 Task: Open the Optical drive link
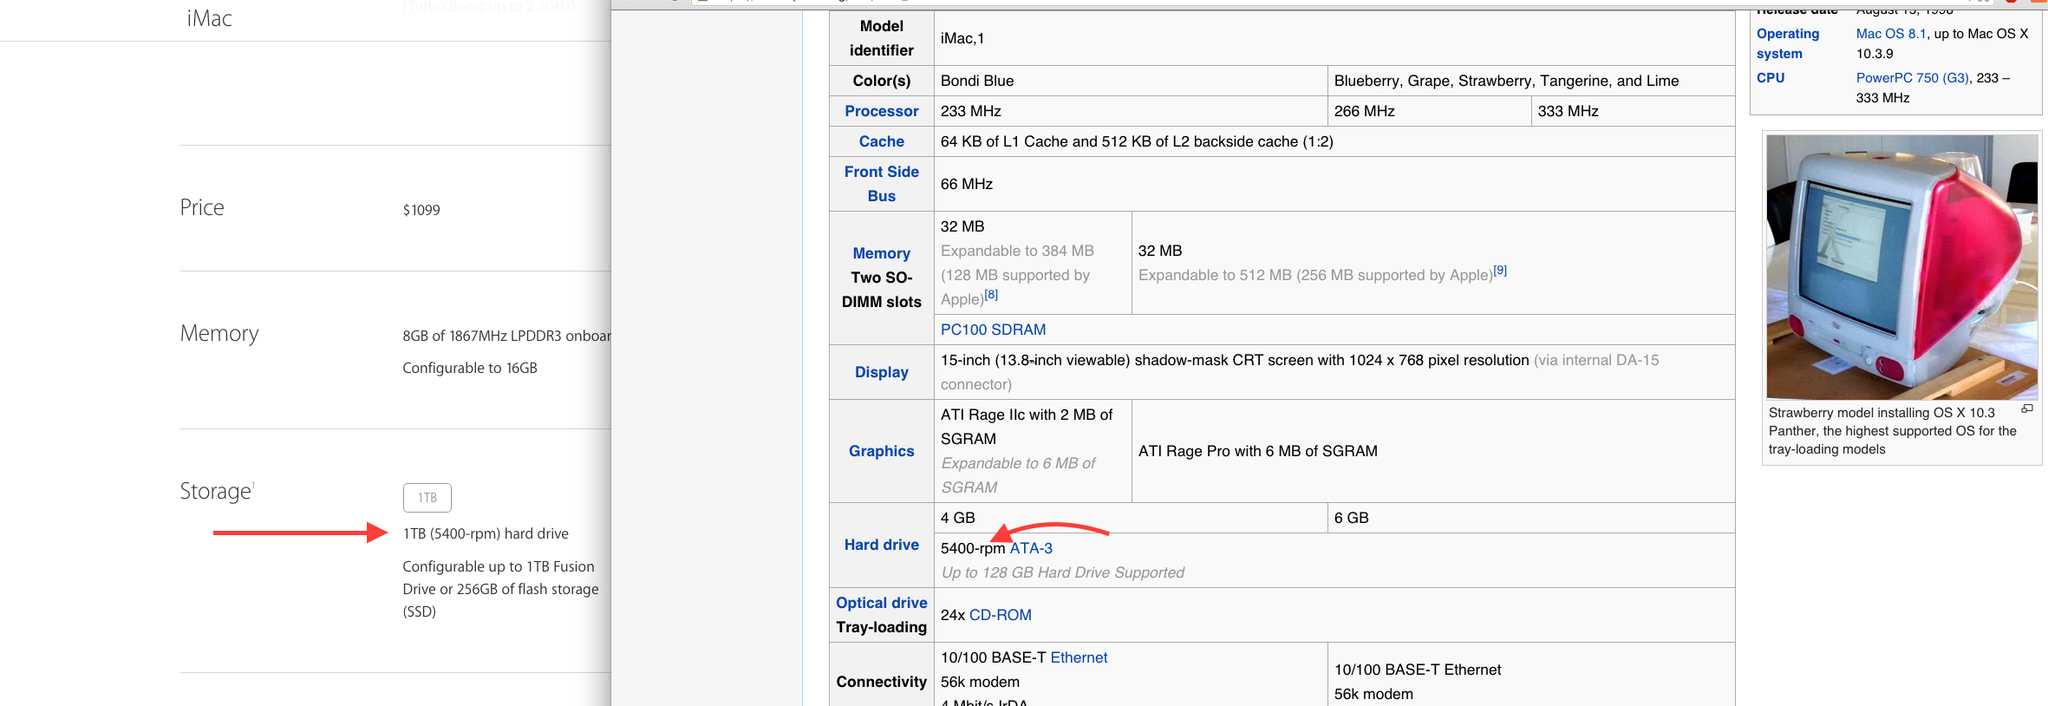click(x=881, y=603)
